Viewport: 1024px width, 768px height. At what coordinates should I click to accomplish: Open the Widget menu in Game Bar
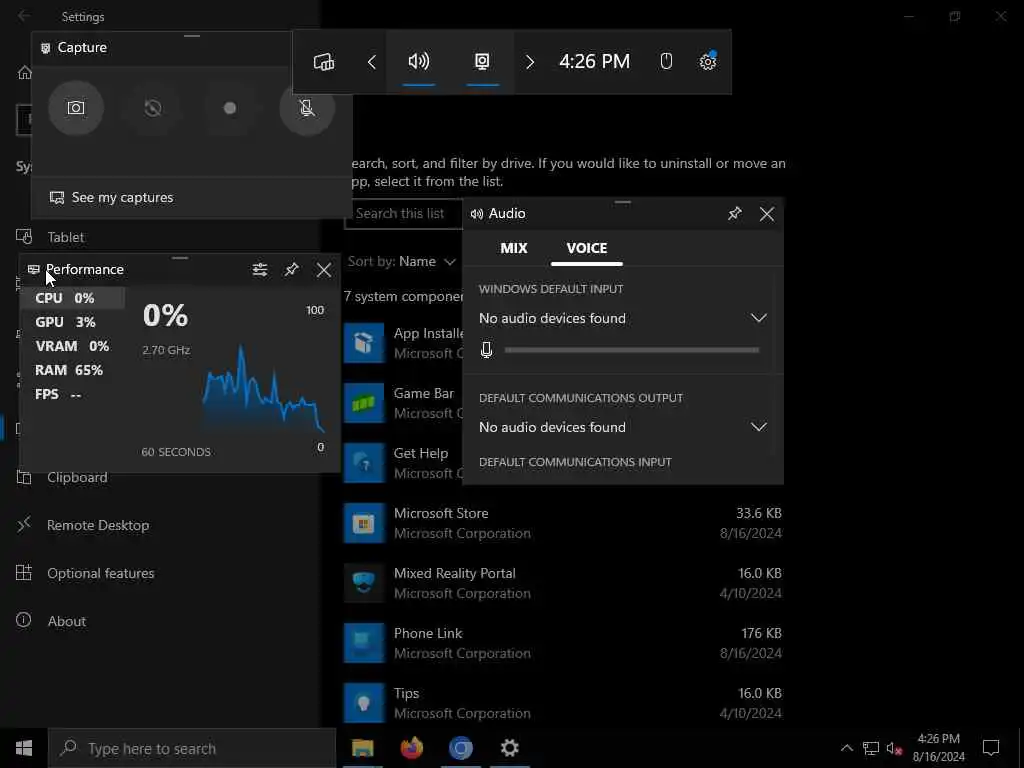pyautogui.click(x=324, y=62)
